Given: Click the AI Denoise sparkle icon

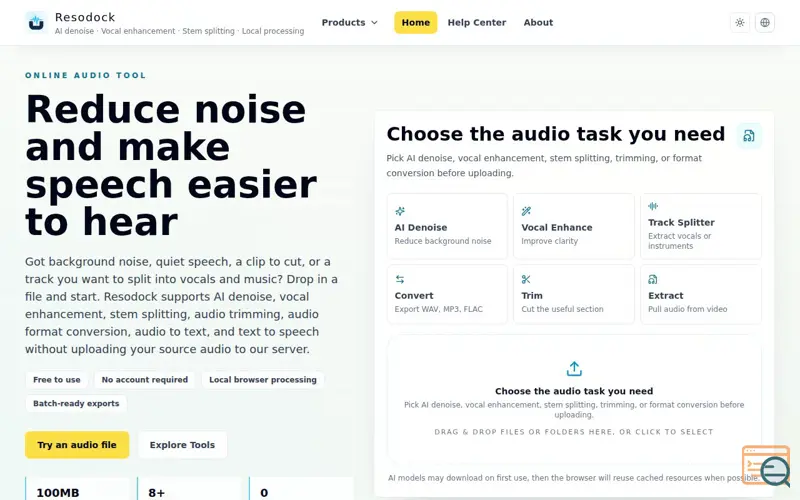Looking at the screenshot, I should (400, 211).
